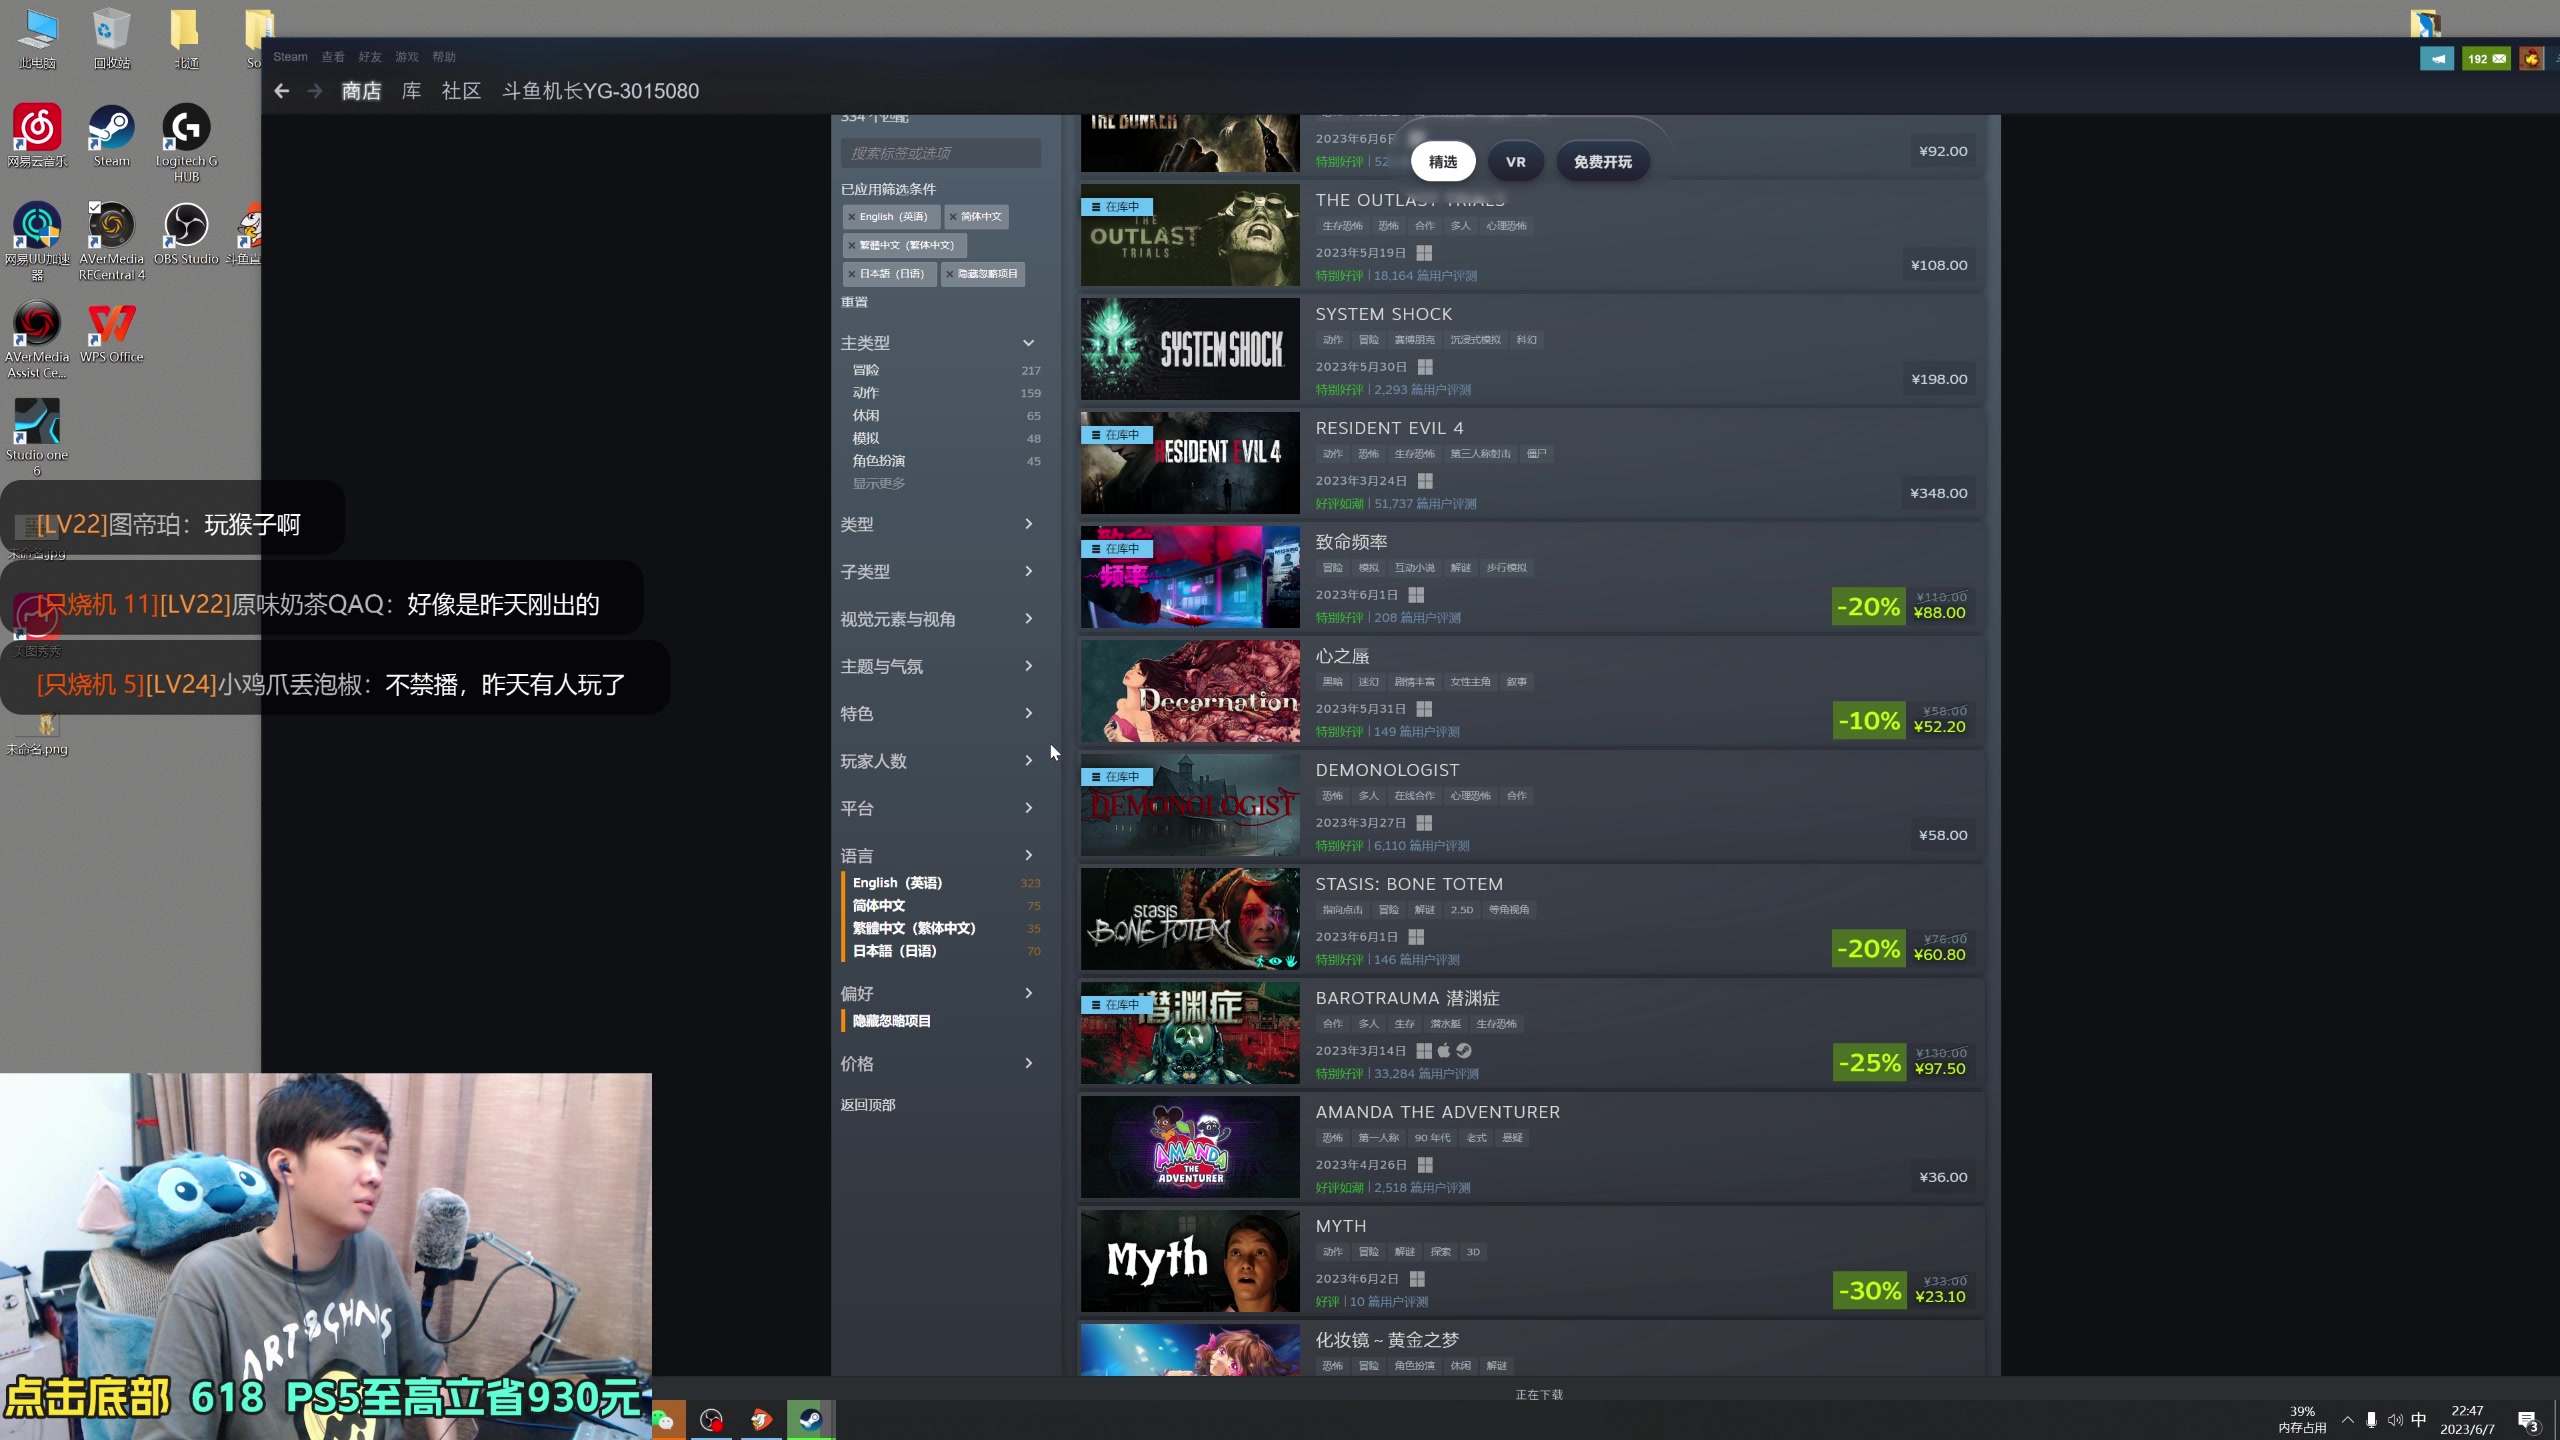The width and height of the screenshot is (2560, 1440).
Task: Uncheck the 简体中文 language filter
Action: point(878,906)
